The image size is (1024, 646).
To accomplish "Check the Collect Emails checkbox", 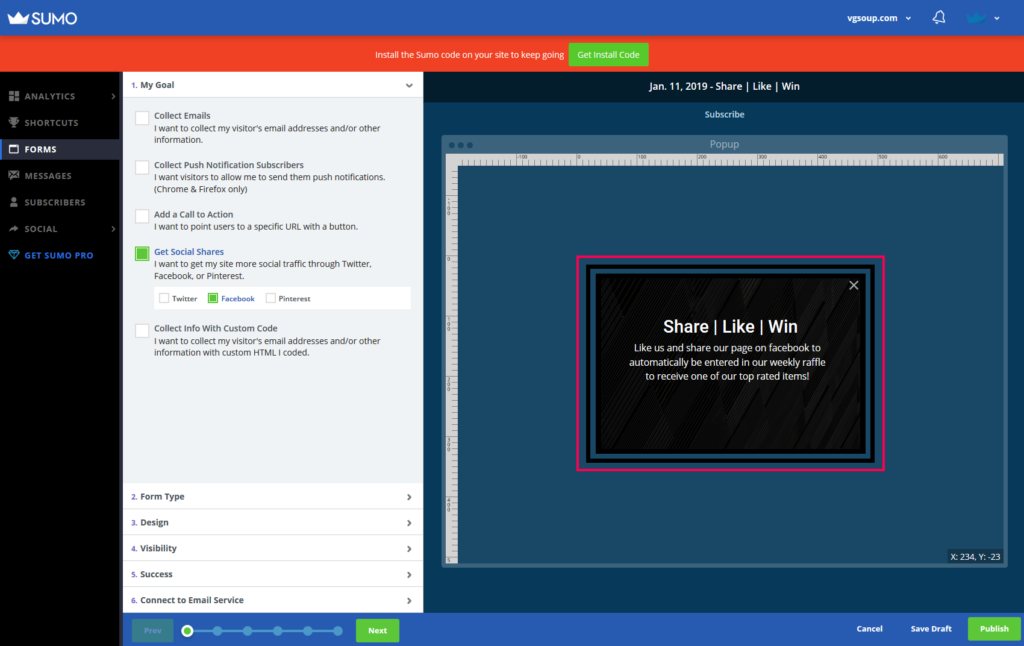I will (x=142, y=118).
